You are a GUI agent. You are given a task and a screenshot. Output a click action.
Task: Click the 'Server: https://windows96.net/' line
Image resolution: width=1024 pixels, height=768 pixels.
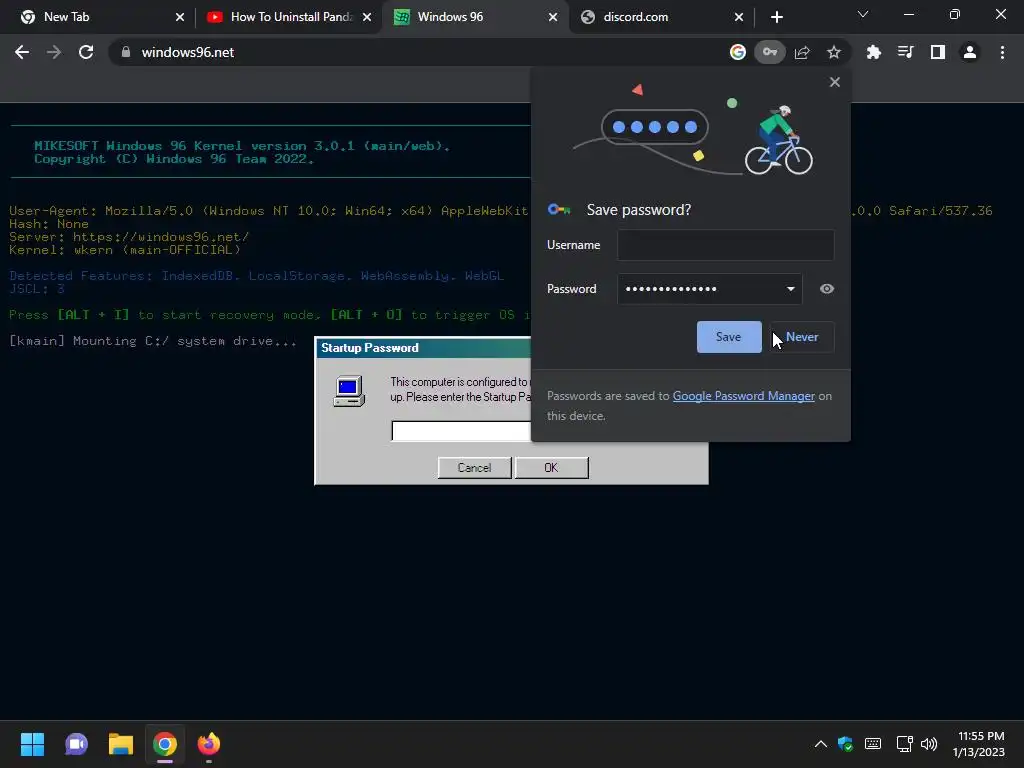click(x=129, y=236)
